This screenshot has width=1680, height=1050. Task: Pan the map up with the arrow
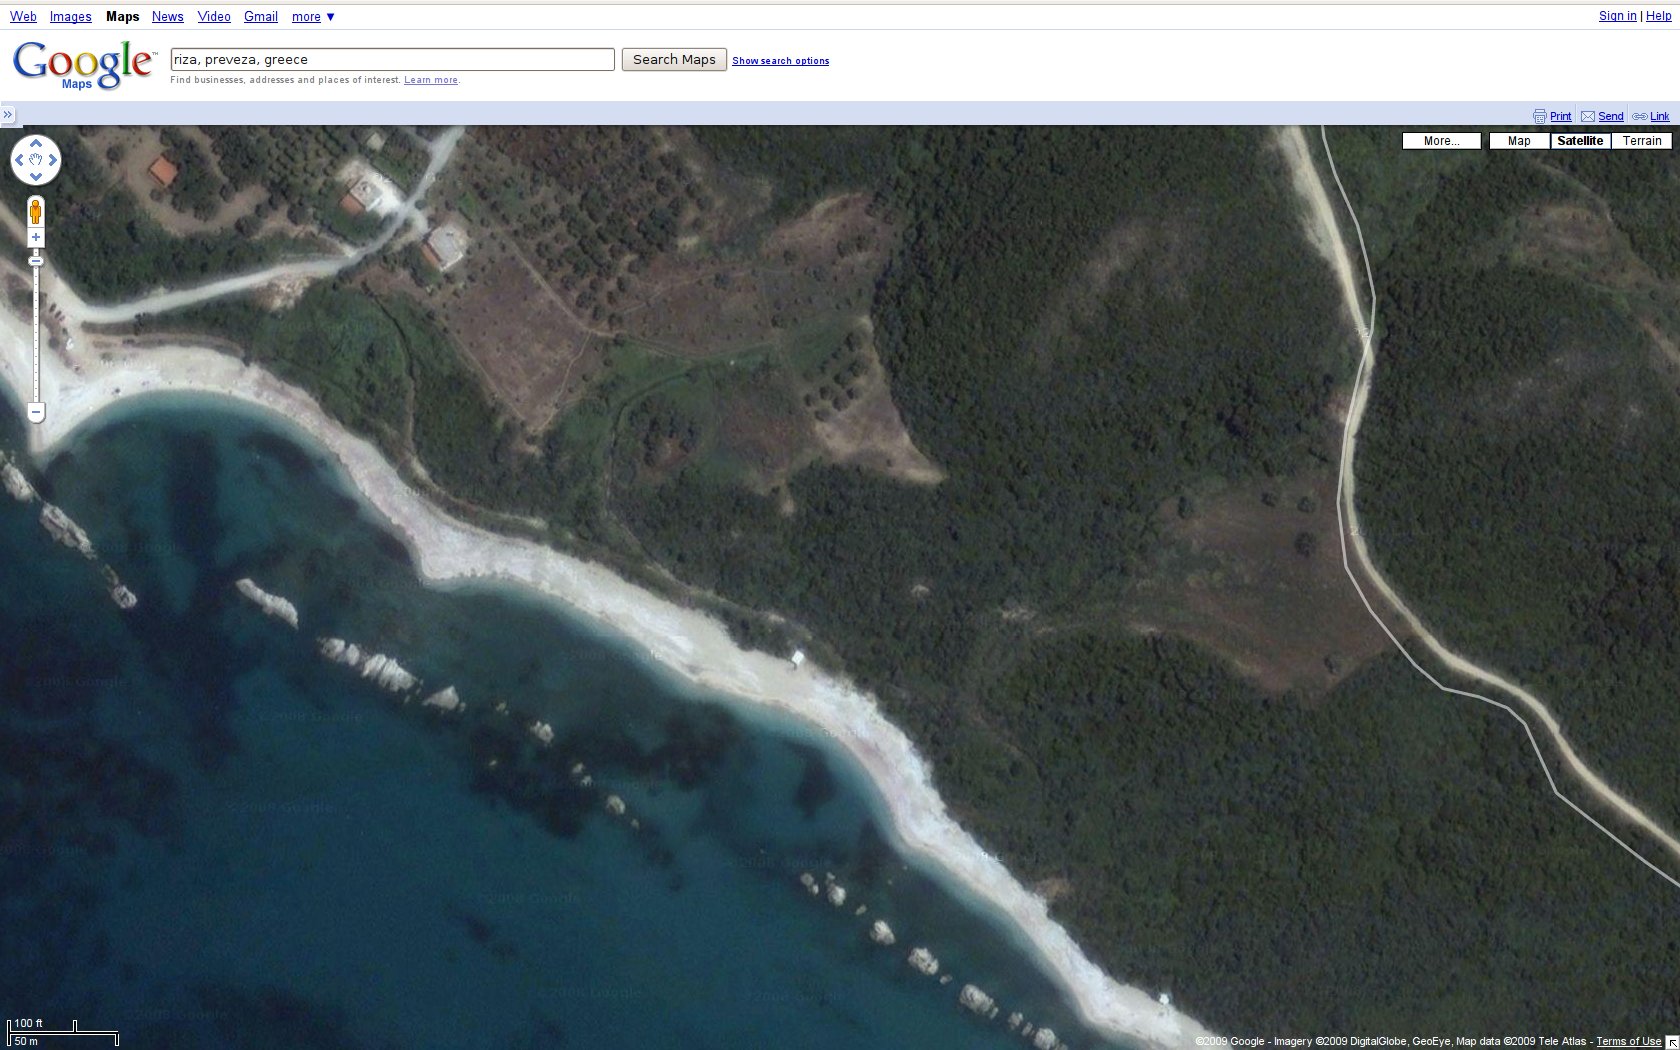(x=36, y=143)
